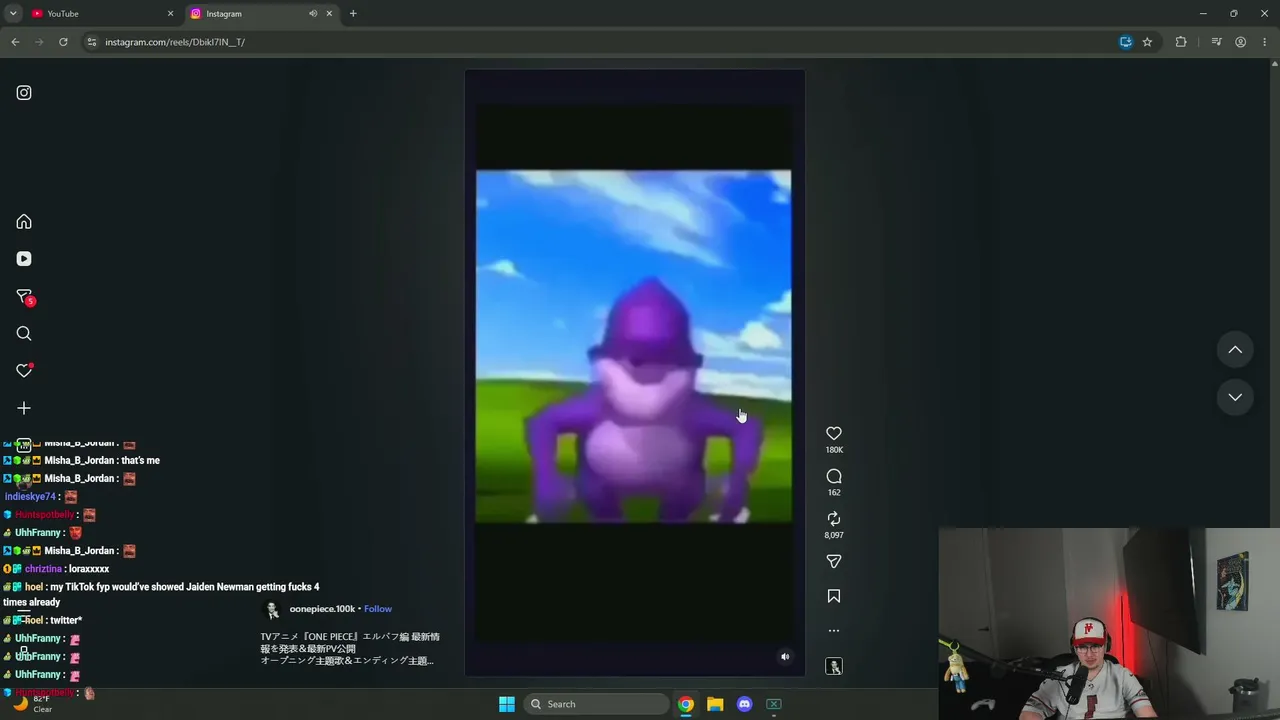Image resolution: width=1280 pixels, height=720 pixels.
Task: Open comments on the reel
Action: coord(834,476)
